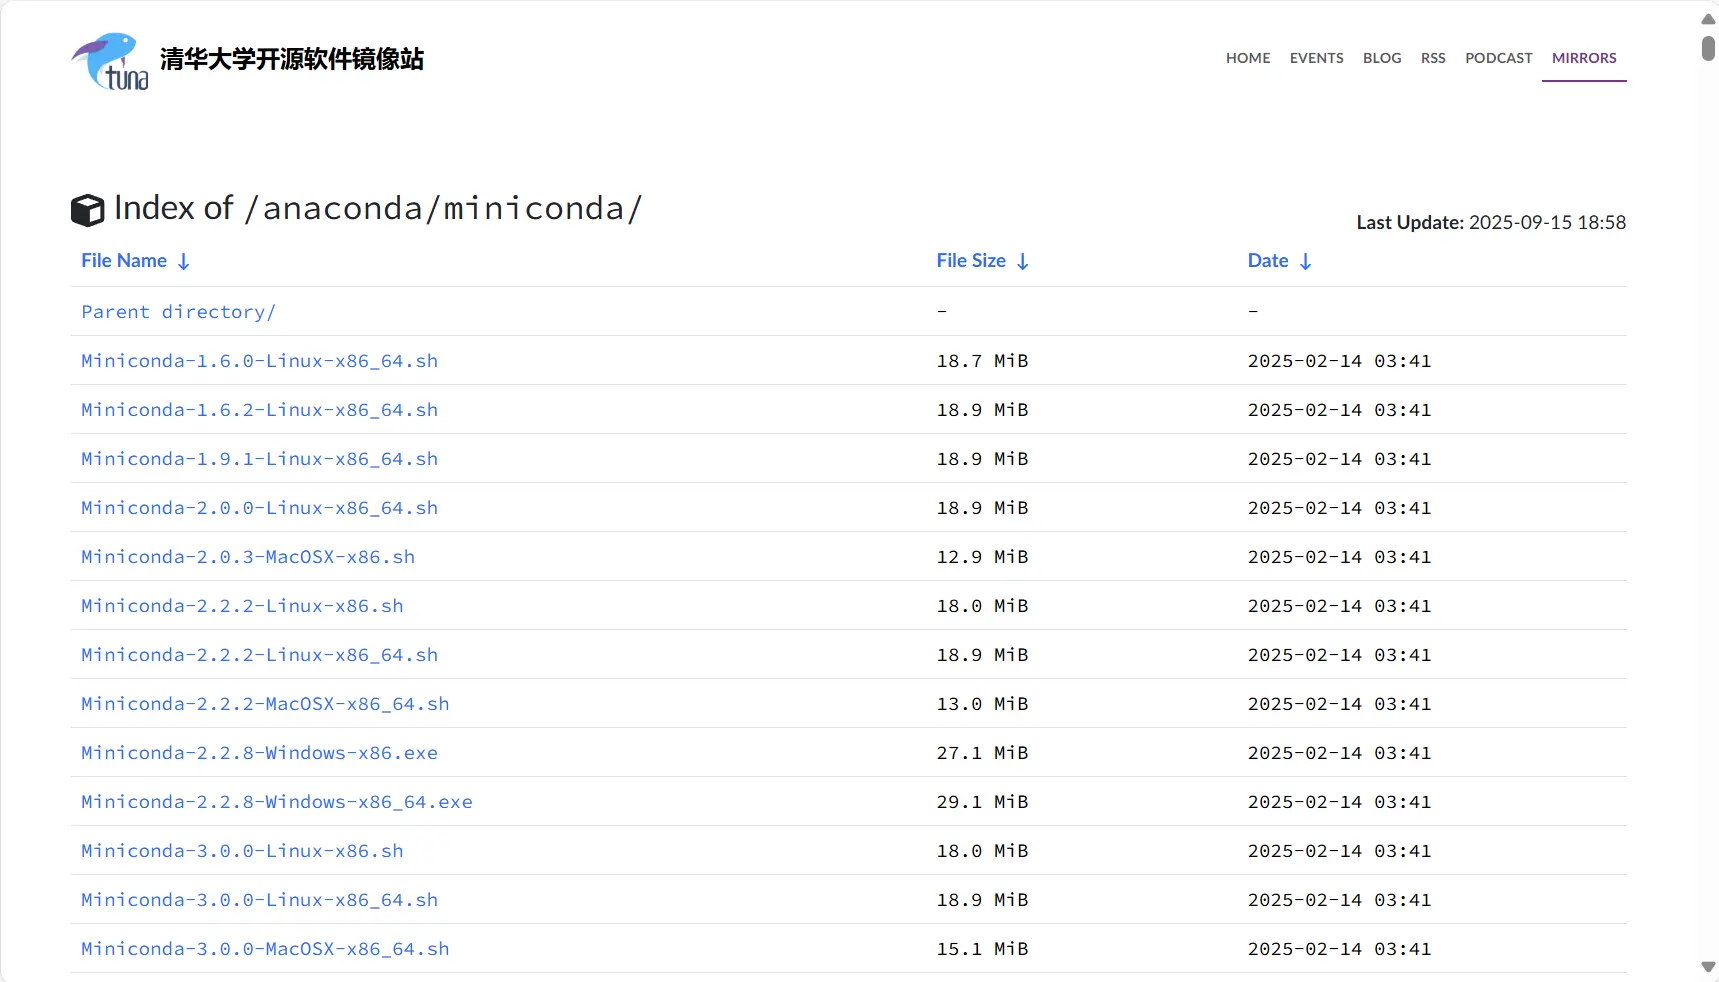
Task: Click the date of Miniconda-2.2.8-Windows-x86.exe
Action: 1339,753
